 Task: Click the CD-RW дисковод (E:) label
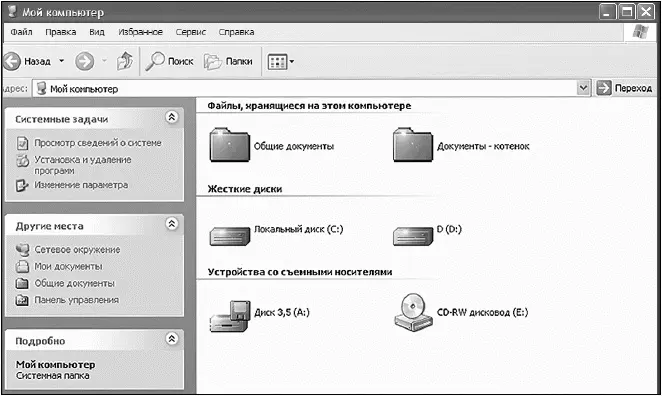(482, 312)
